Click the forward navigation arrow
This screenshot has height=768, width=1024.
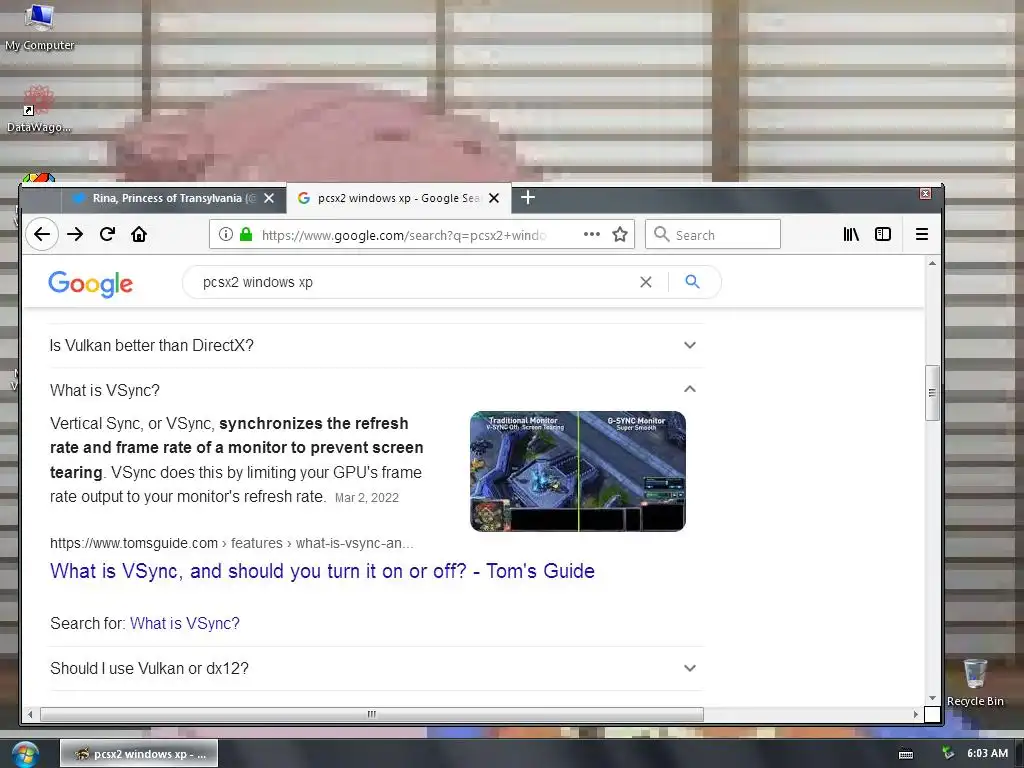click(75, 234)
